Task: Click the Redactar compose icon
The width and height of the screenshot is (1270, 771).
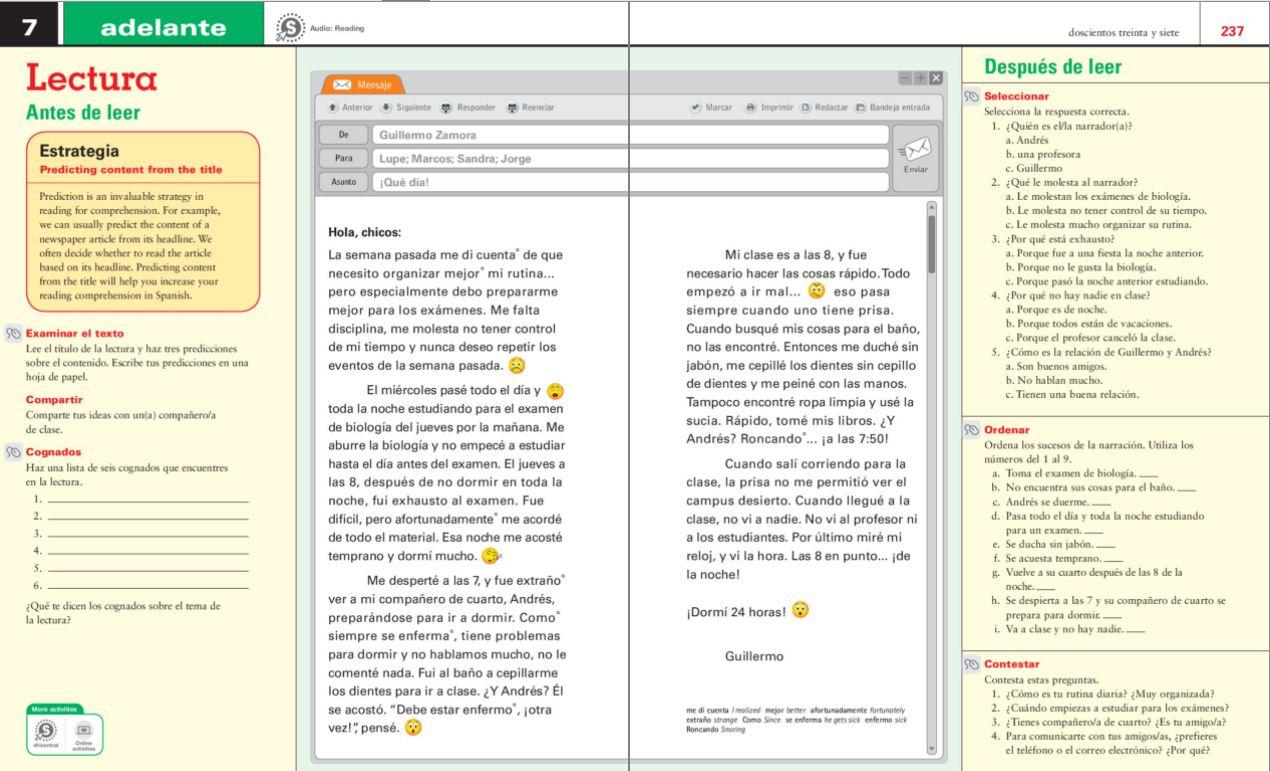Action: point(806,107)
